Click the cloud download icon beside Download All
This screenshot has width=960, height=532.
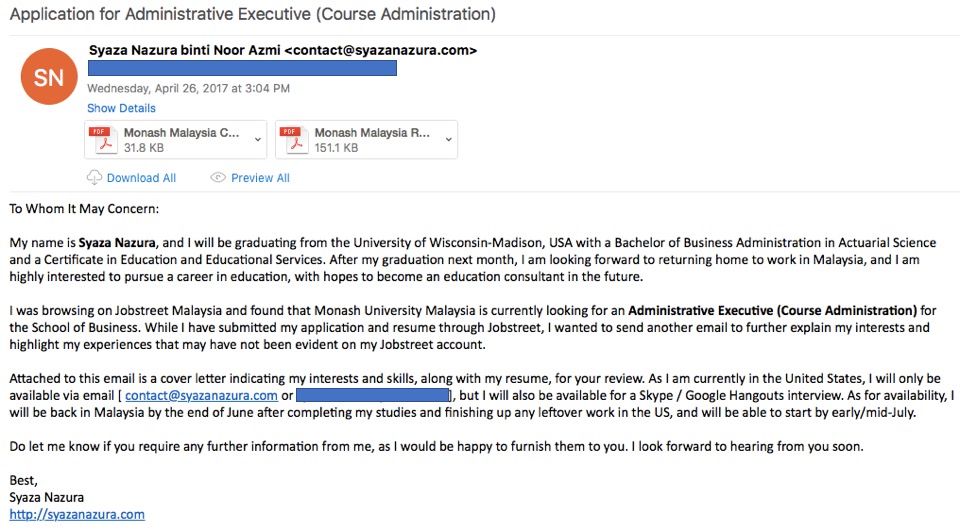pos(94,178)
